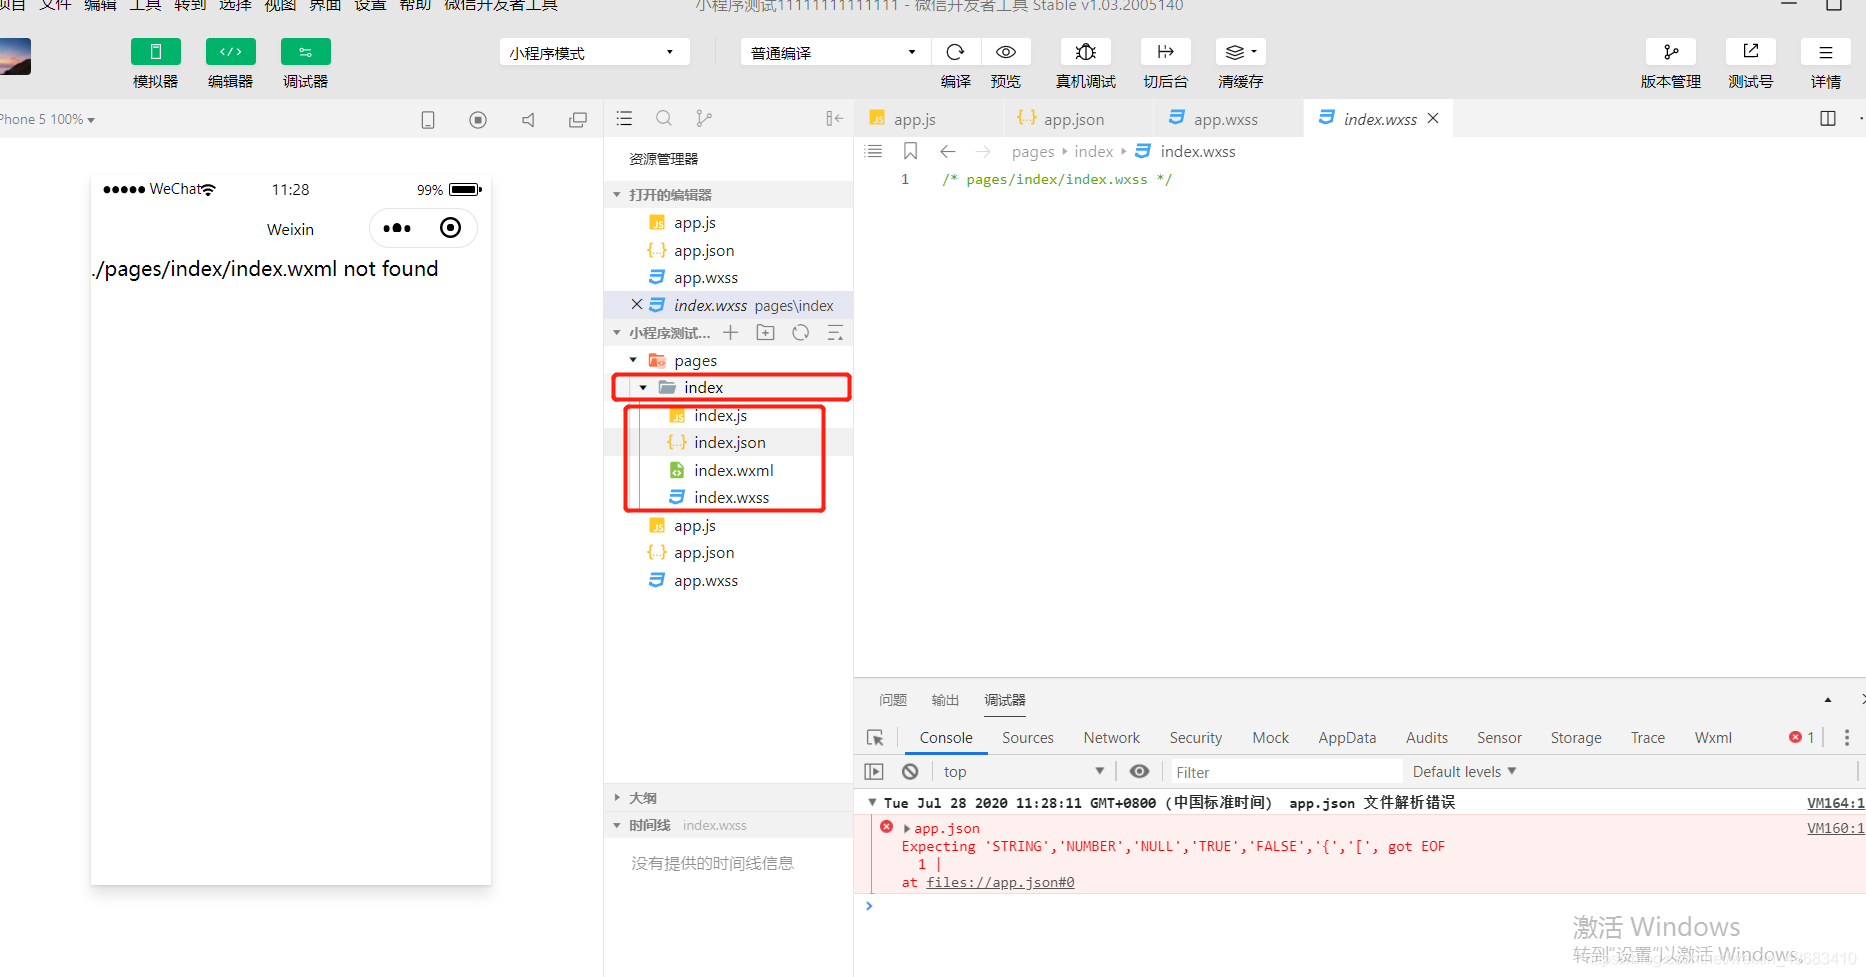Toggle the simulator mute speaker icon
This screenshot has height=977, width=1866.
[x=528, y=120]
